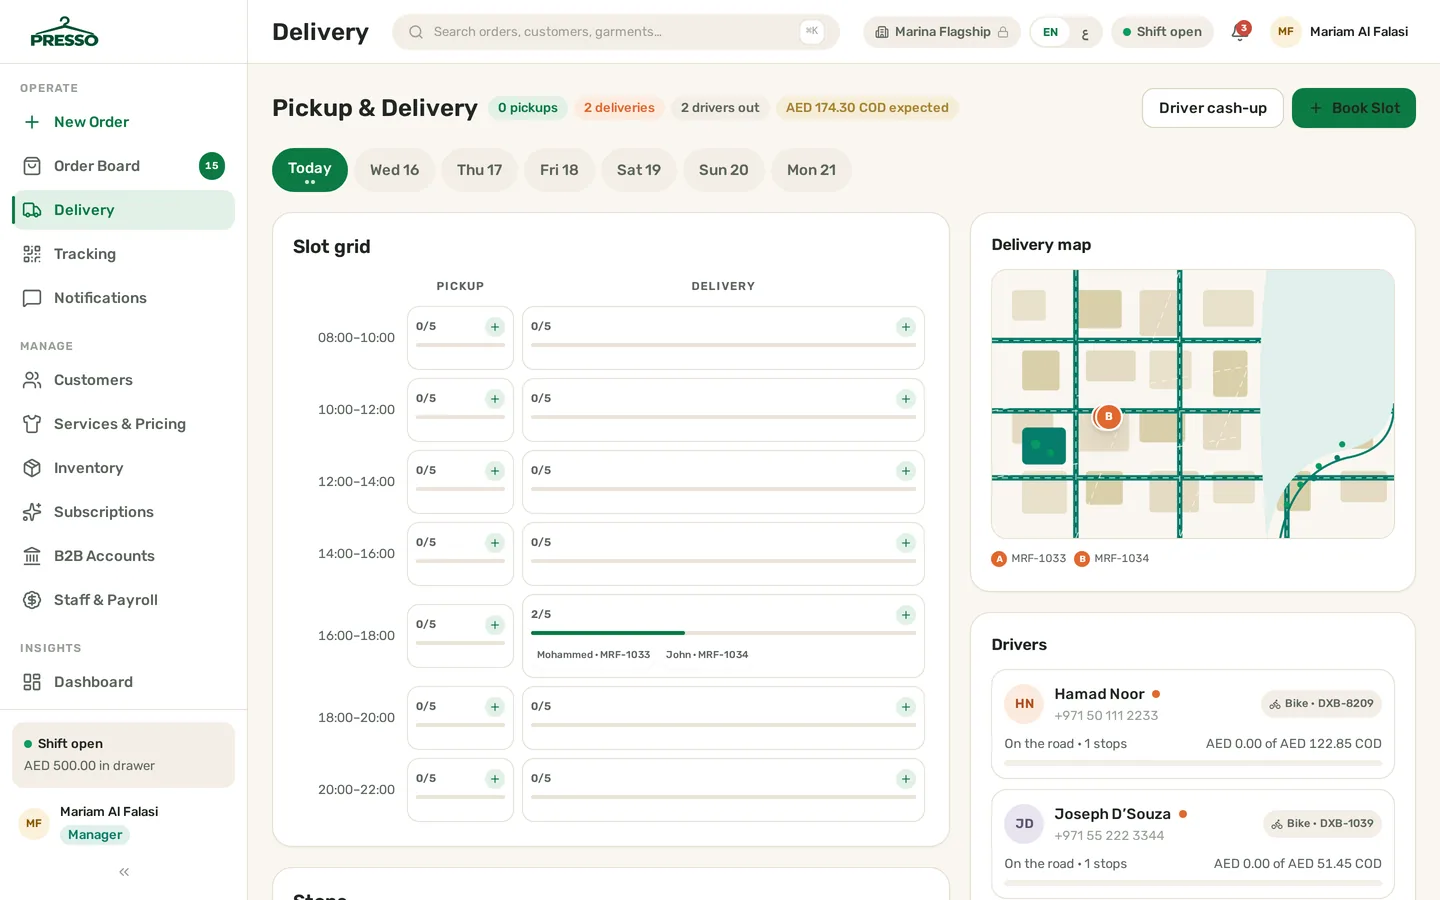Screen dimensions: 1440x900
Task: Add a delivery to the 12:00–14:00 slot
Action: point(906,471)
